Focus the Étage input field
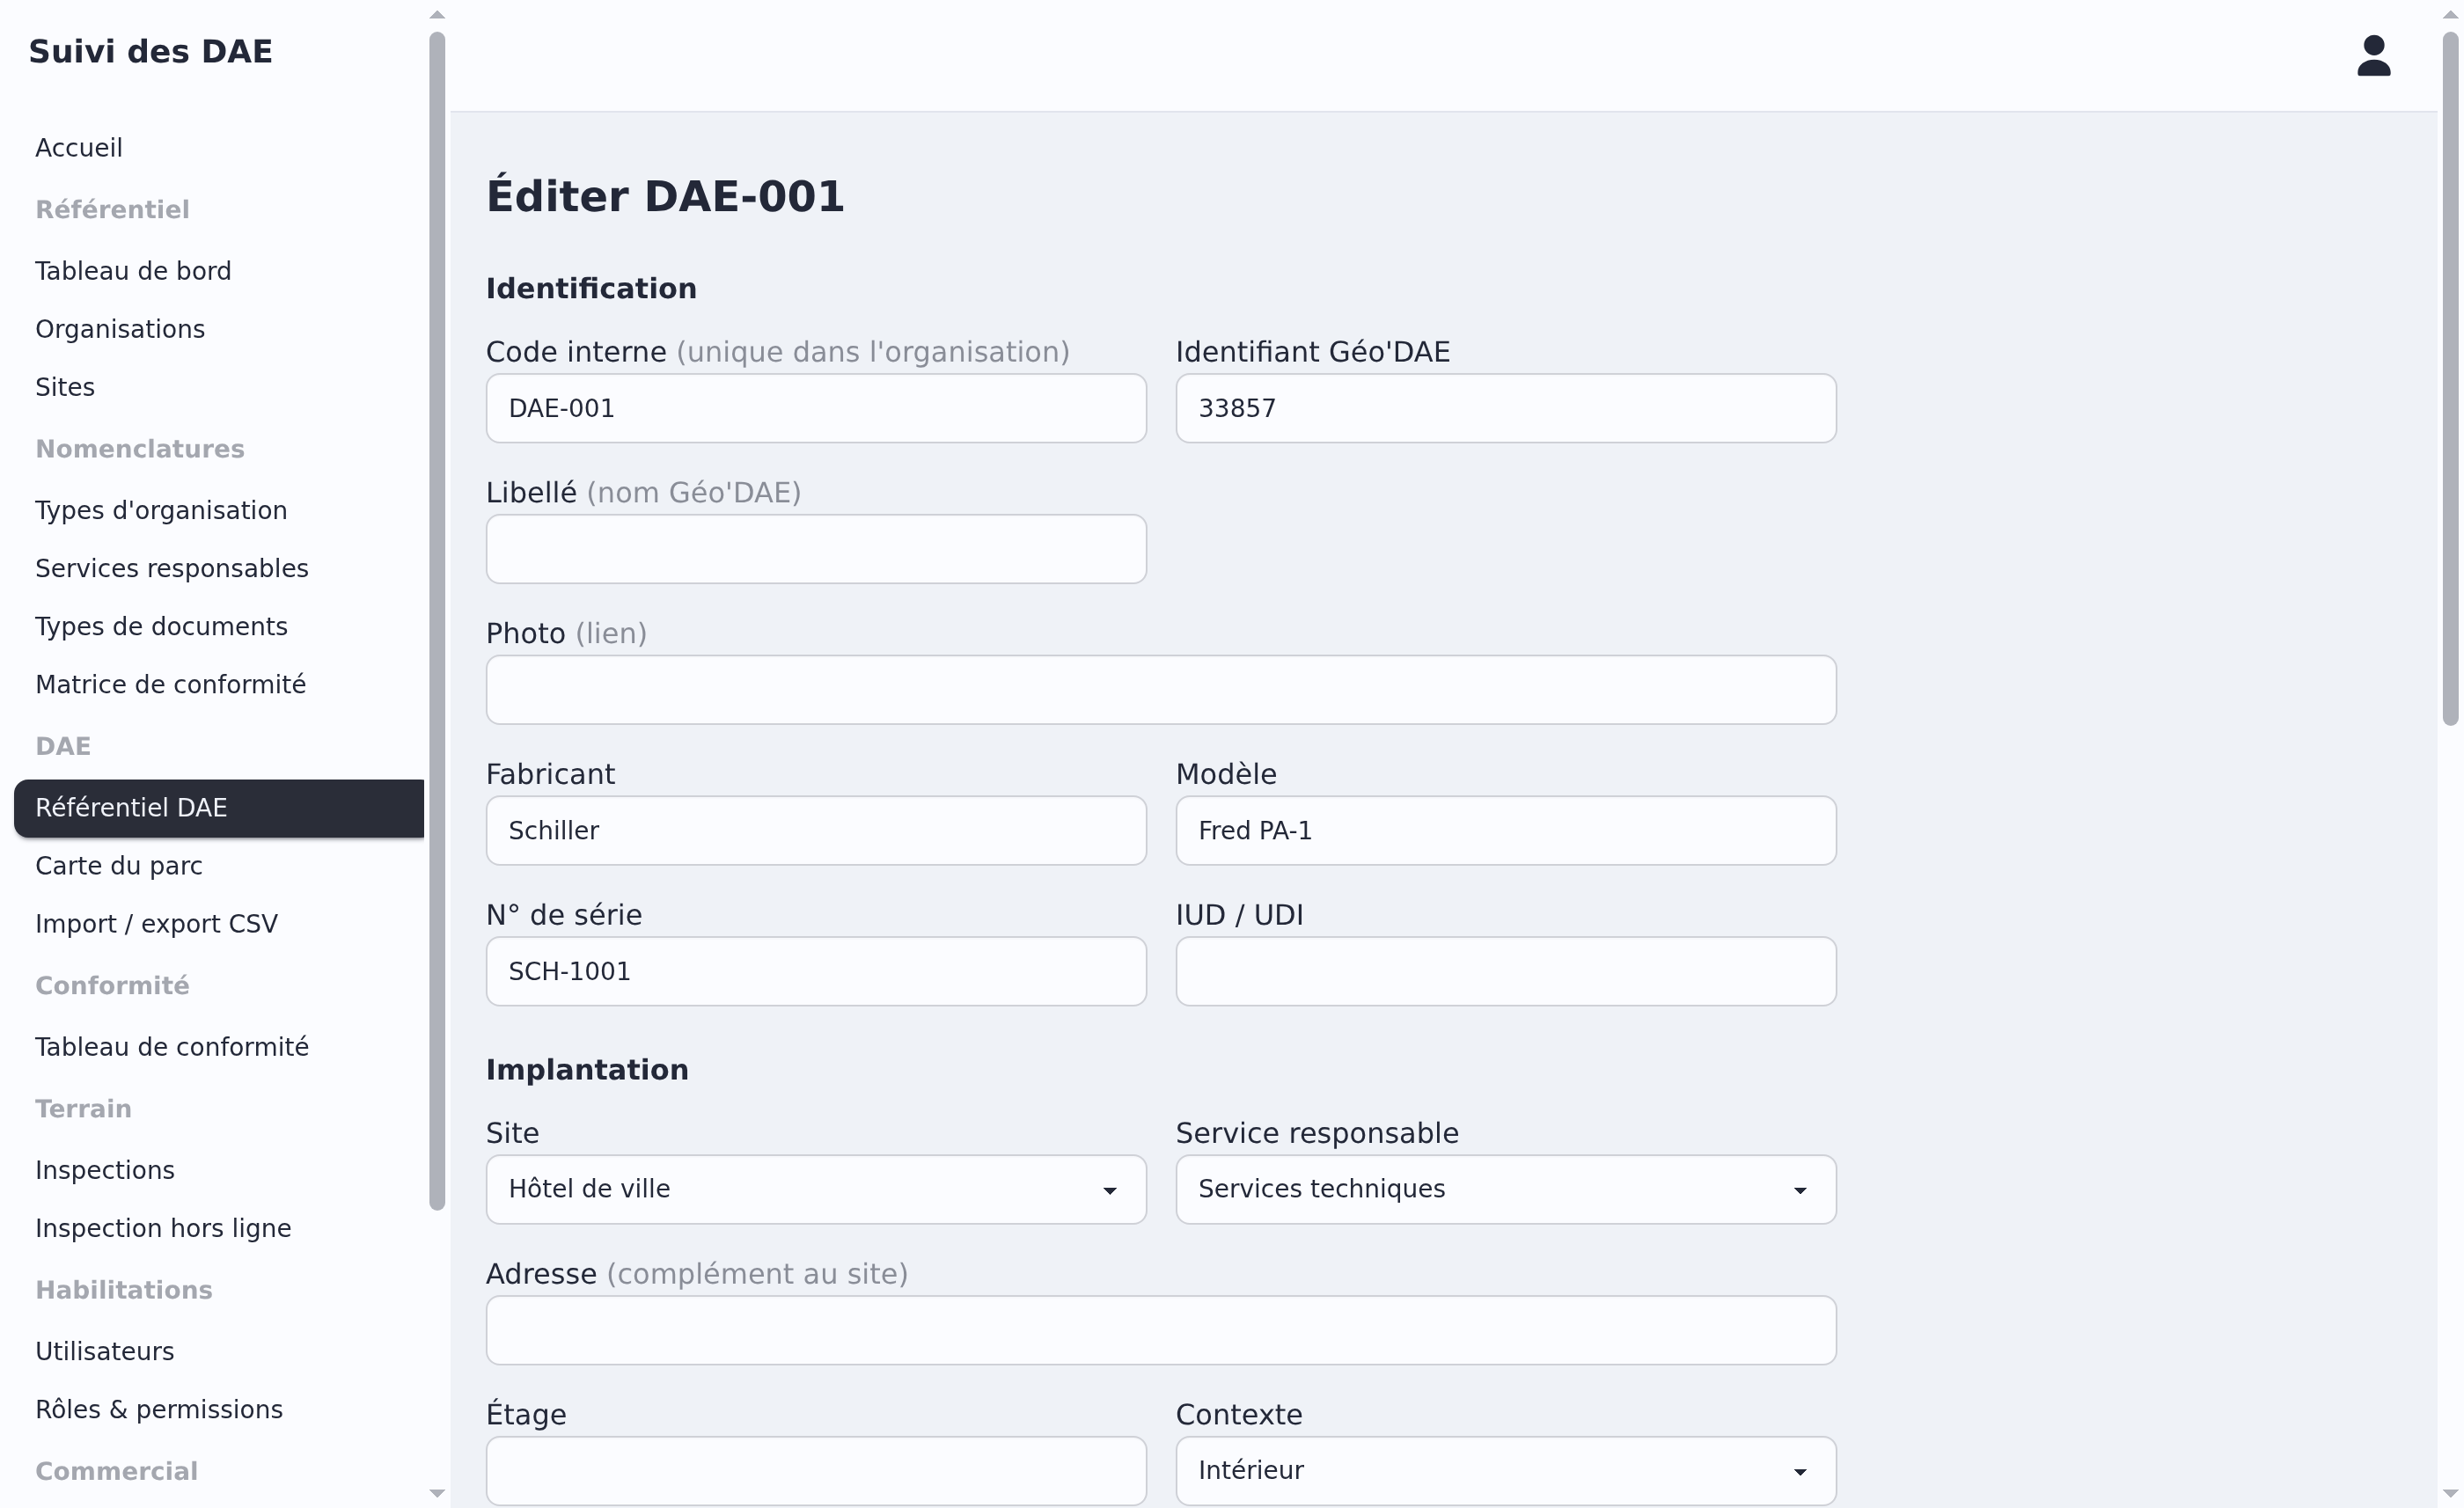 pos(816,1470)
